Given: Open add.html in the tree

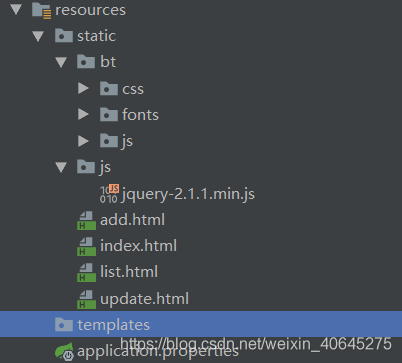Looking at the screenshot, I should (x=132, y=220).
